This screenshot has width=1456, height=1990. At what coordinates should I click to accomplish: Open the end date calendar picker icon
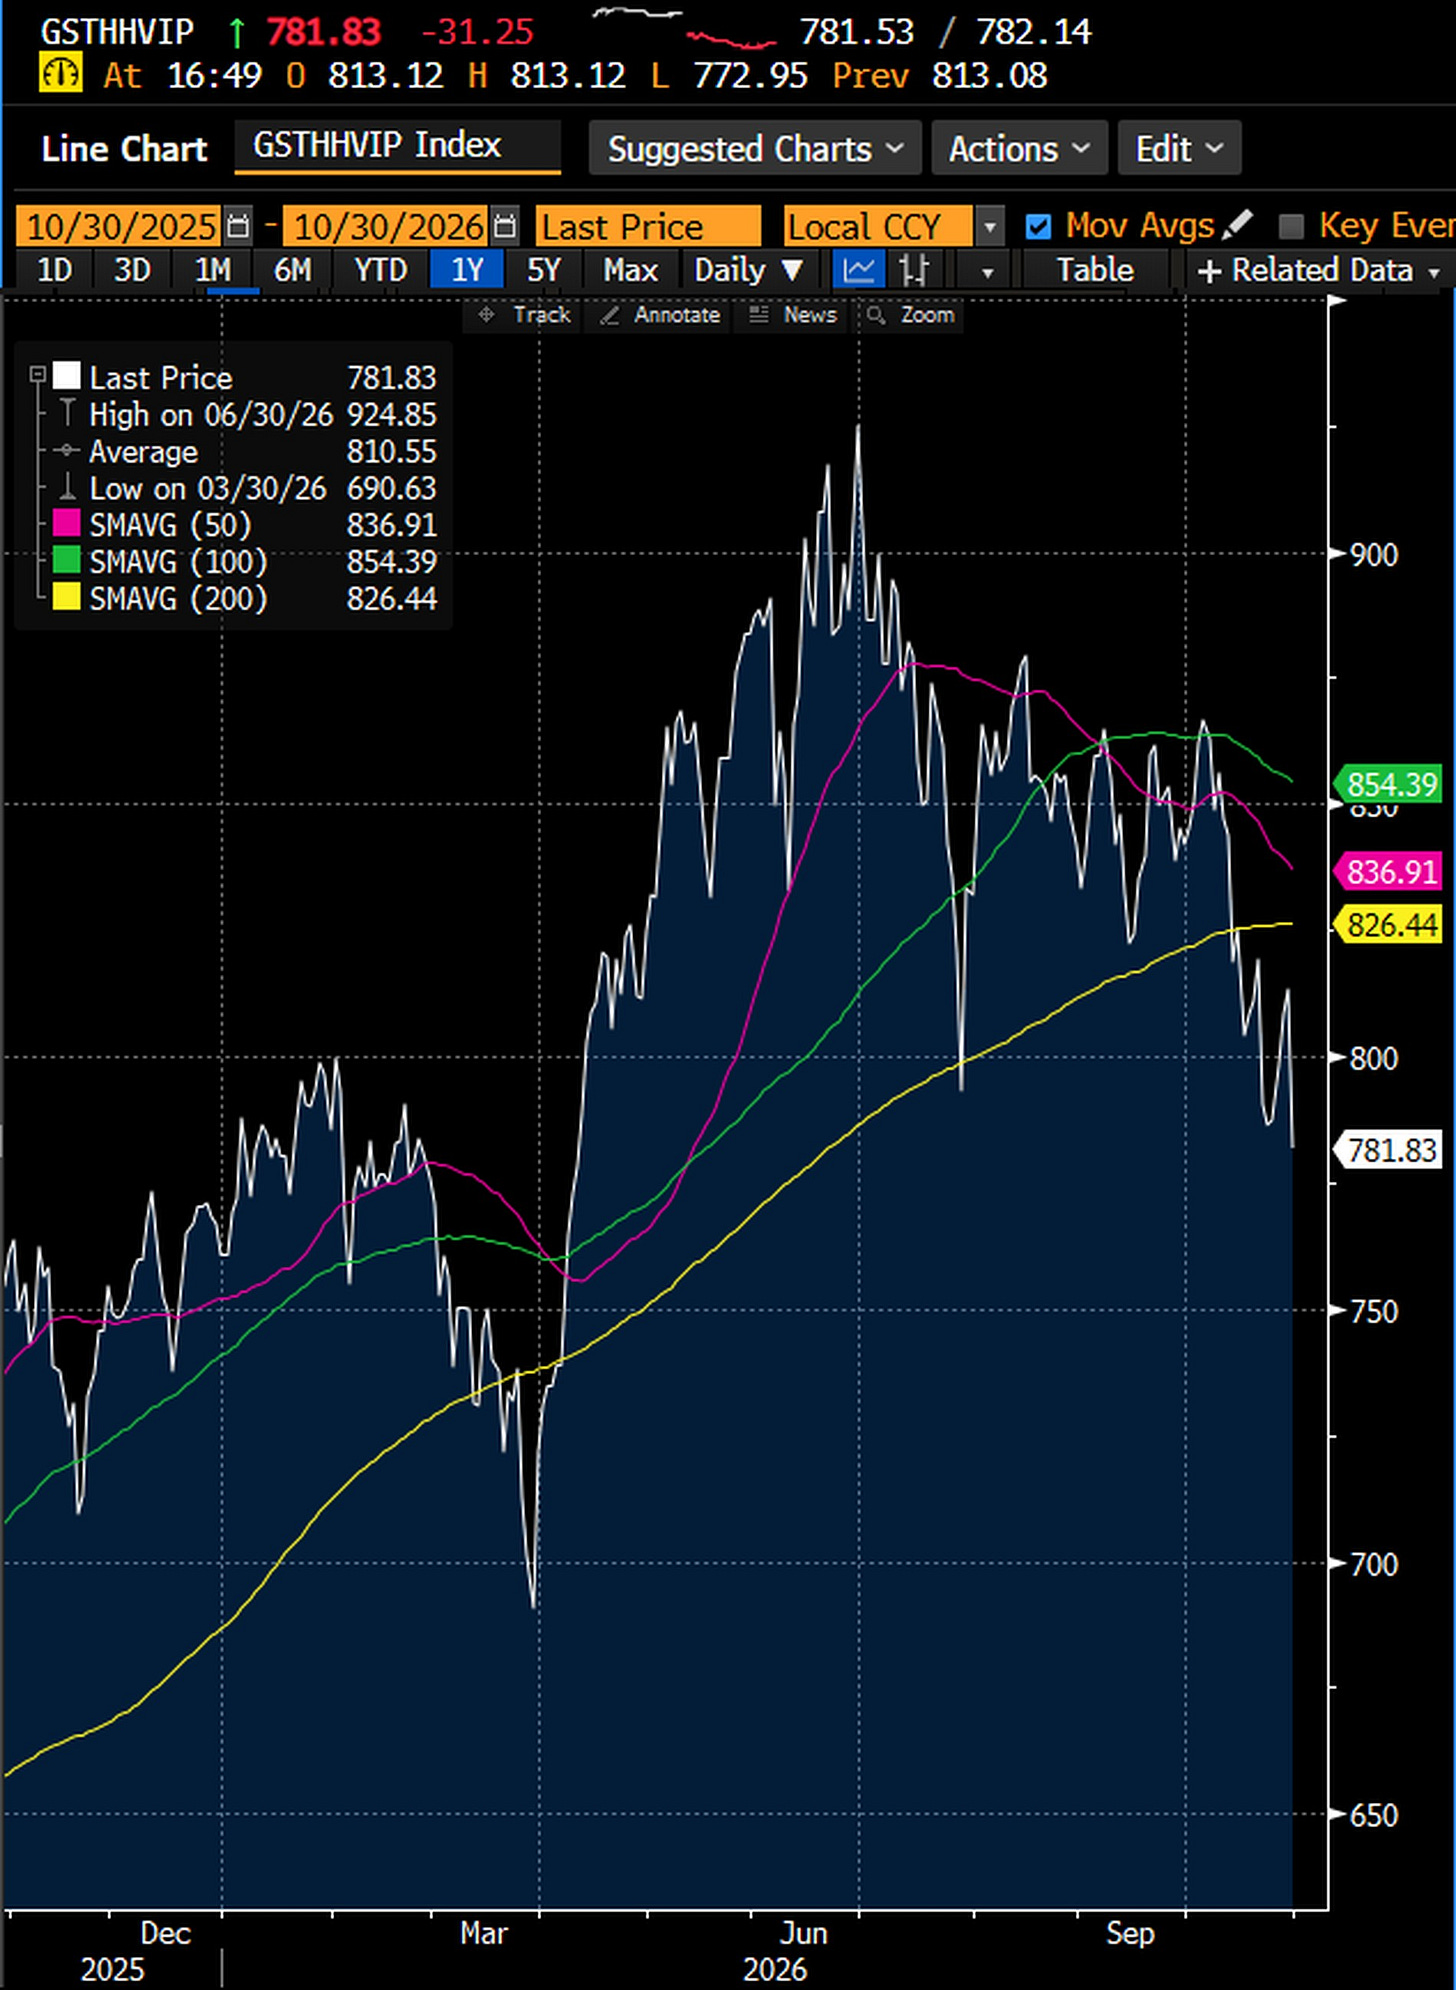point(505,226)
